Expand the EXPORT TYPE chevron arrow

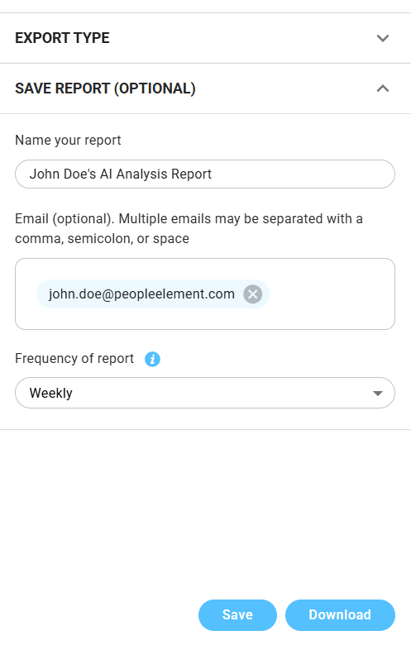tap(383, 38)
